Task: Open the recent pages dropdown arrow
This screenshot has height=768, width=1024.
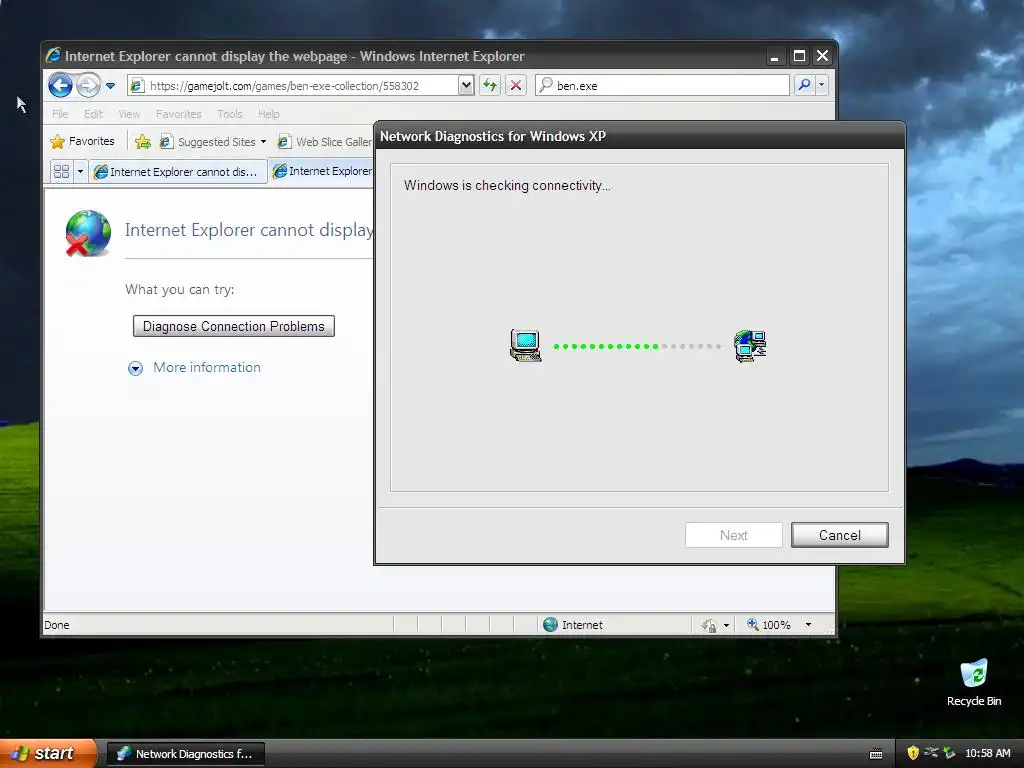Action: pyautogui.click(x=110, y=86)
